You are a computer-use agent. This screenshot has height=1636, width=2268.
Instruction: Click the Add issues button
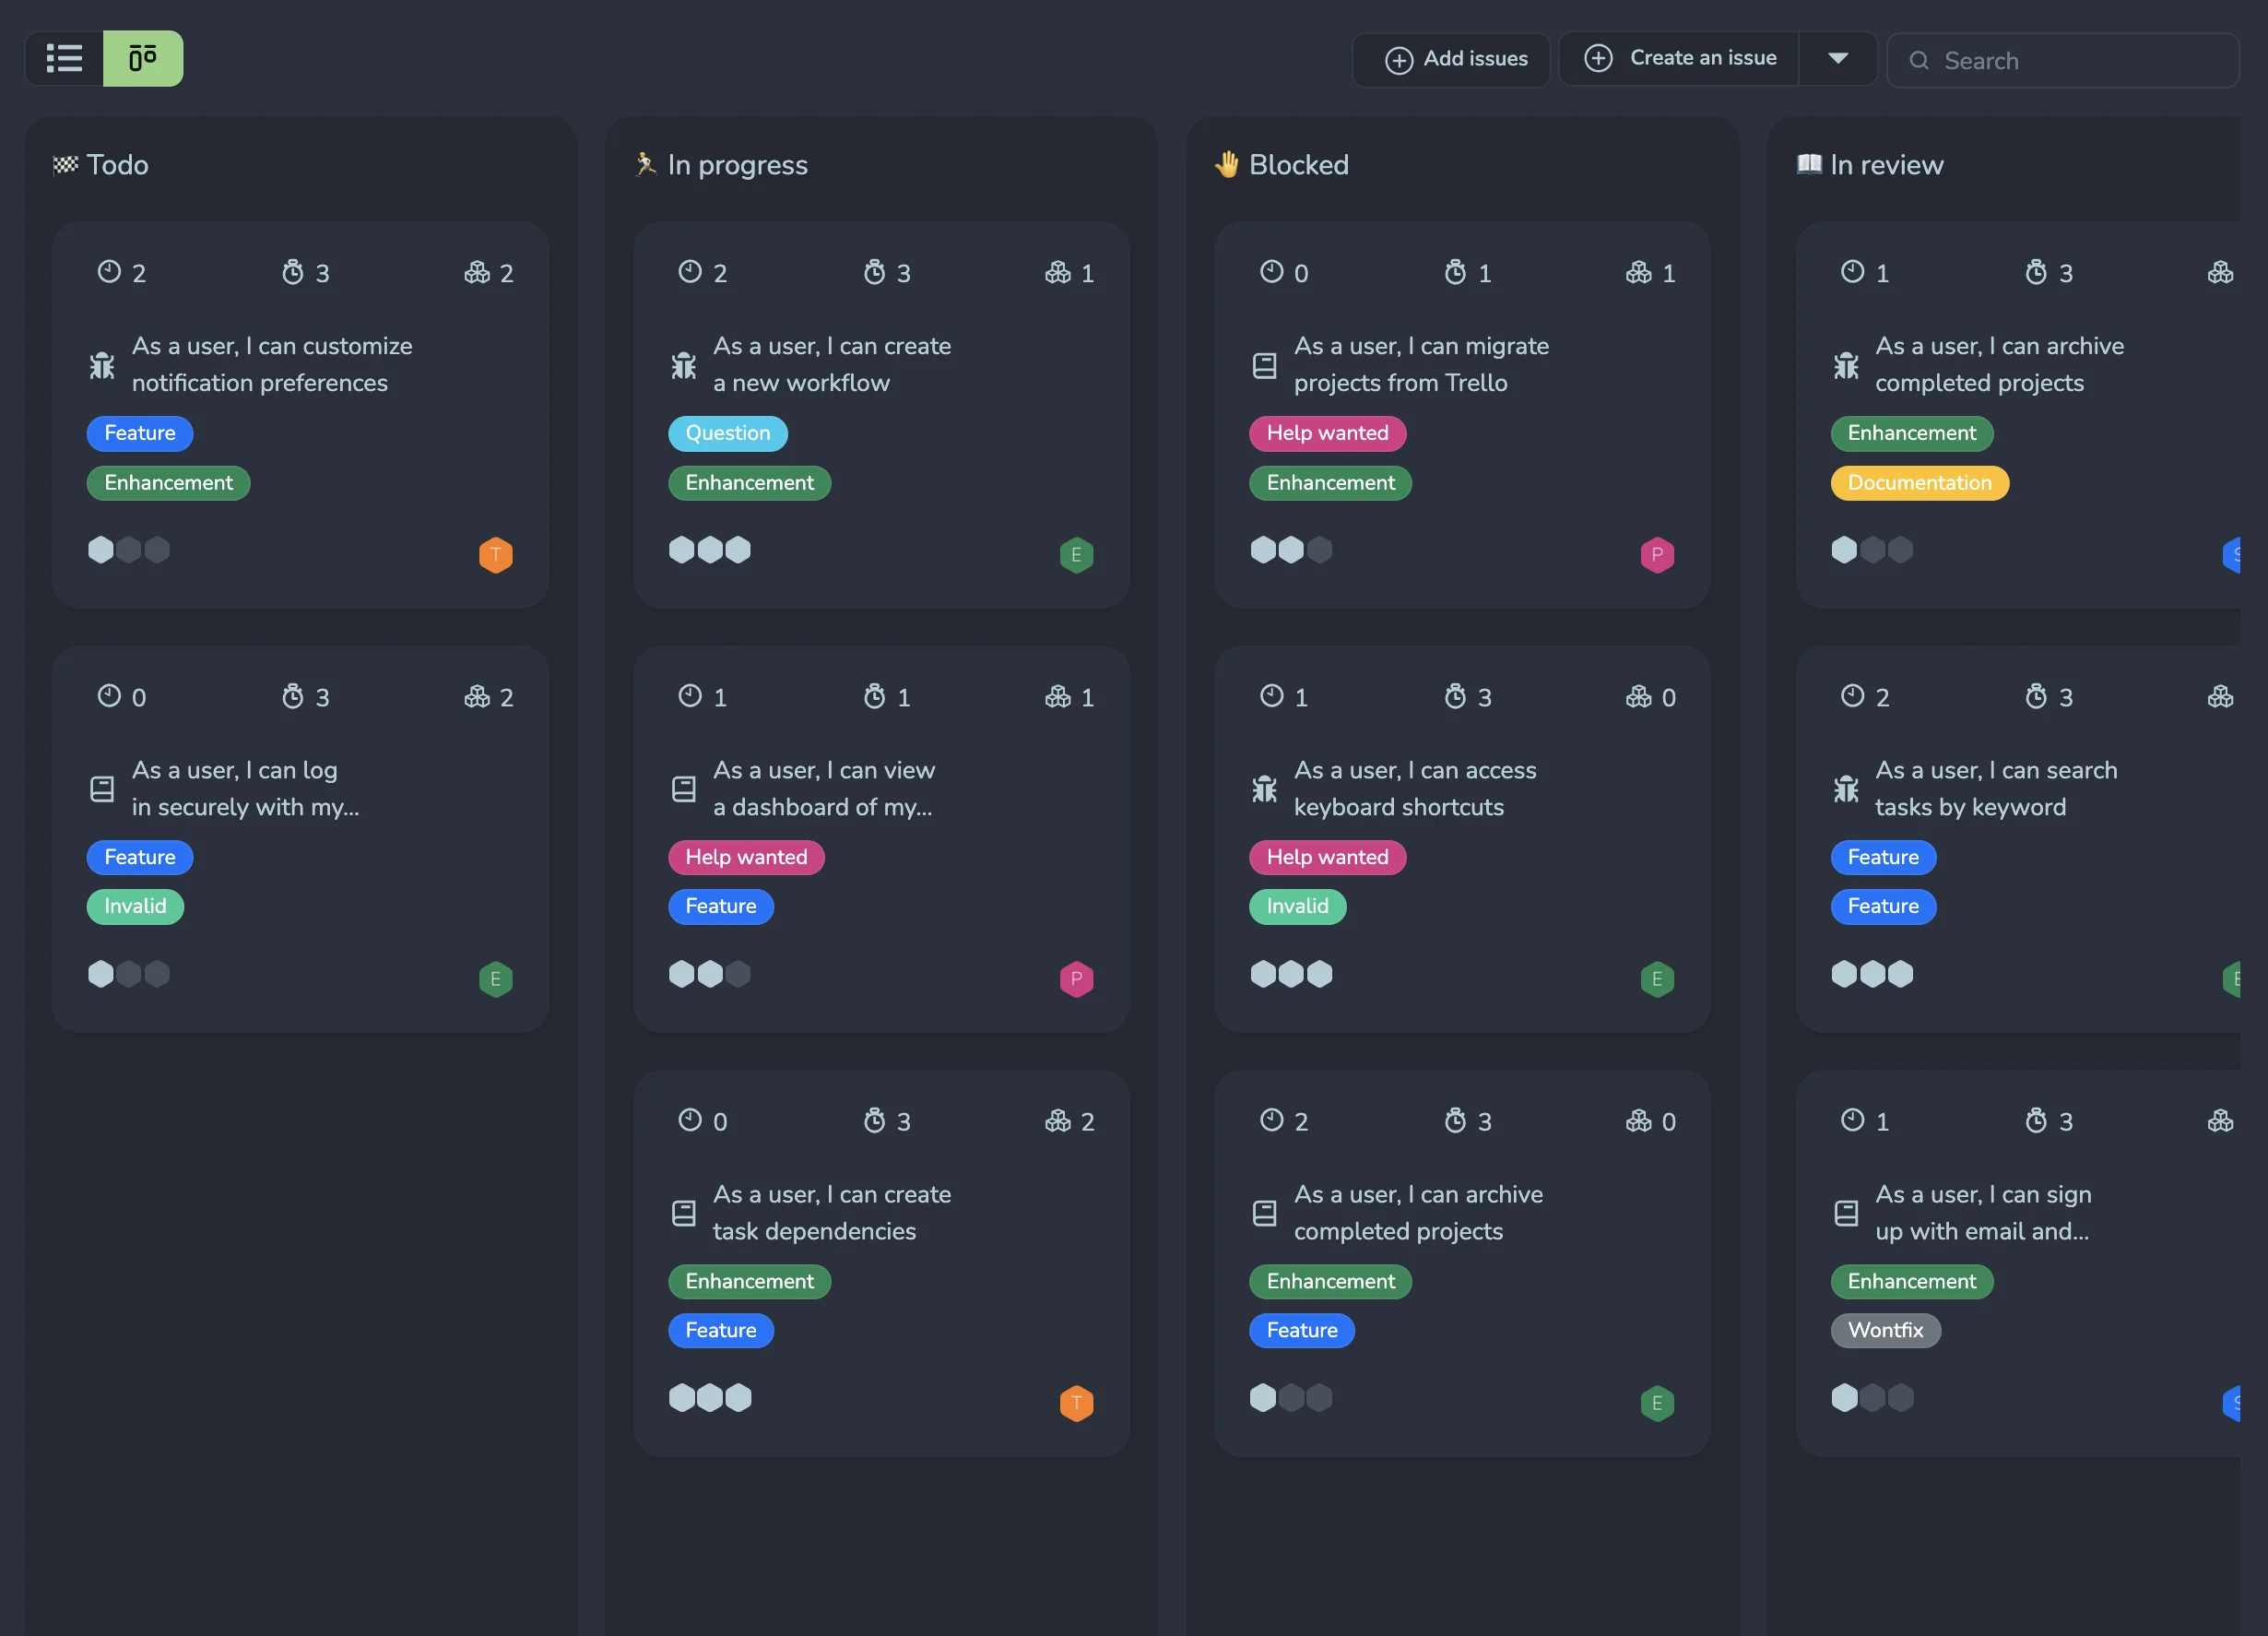[x=1451, y=58]
